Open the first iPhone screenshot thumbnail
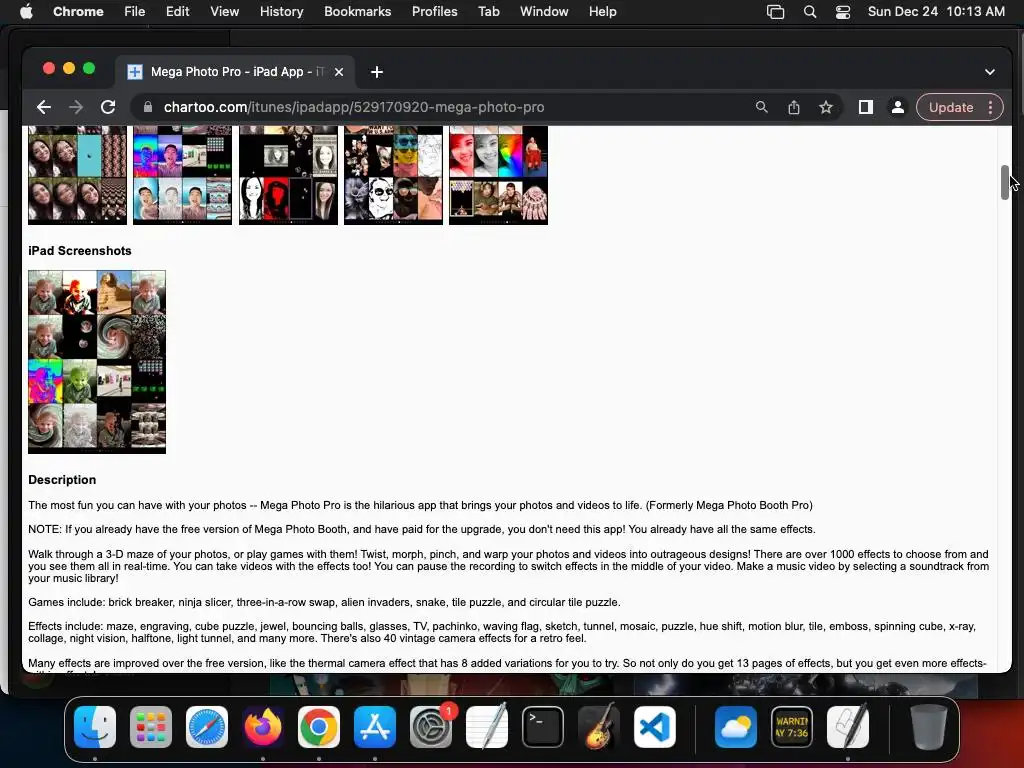This screenshot has height=768, width=1024. (77, 175)
